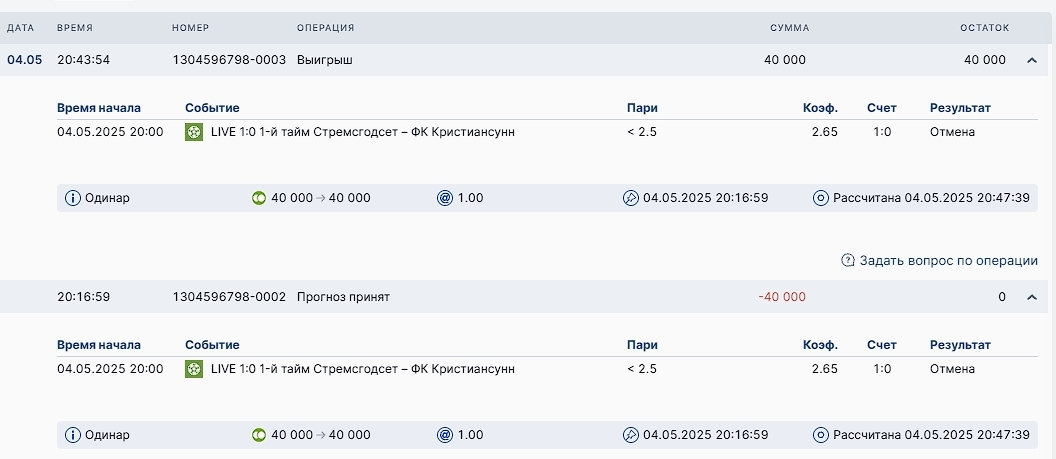Click the info icon beside first Одинар

coord(73,198)
